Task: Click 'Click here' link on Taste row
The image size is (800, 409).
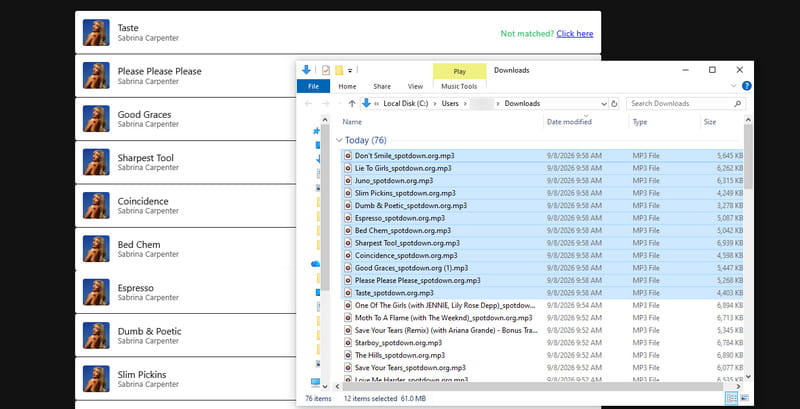Action: click(574, 34)
